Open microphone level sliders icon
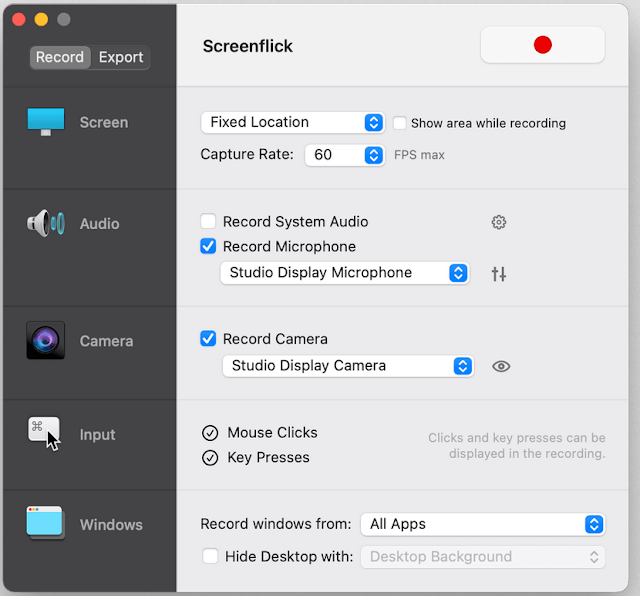The height and width of the screenshot is (596, 640). 498,274
